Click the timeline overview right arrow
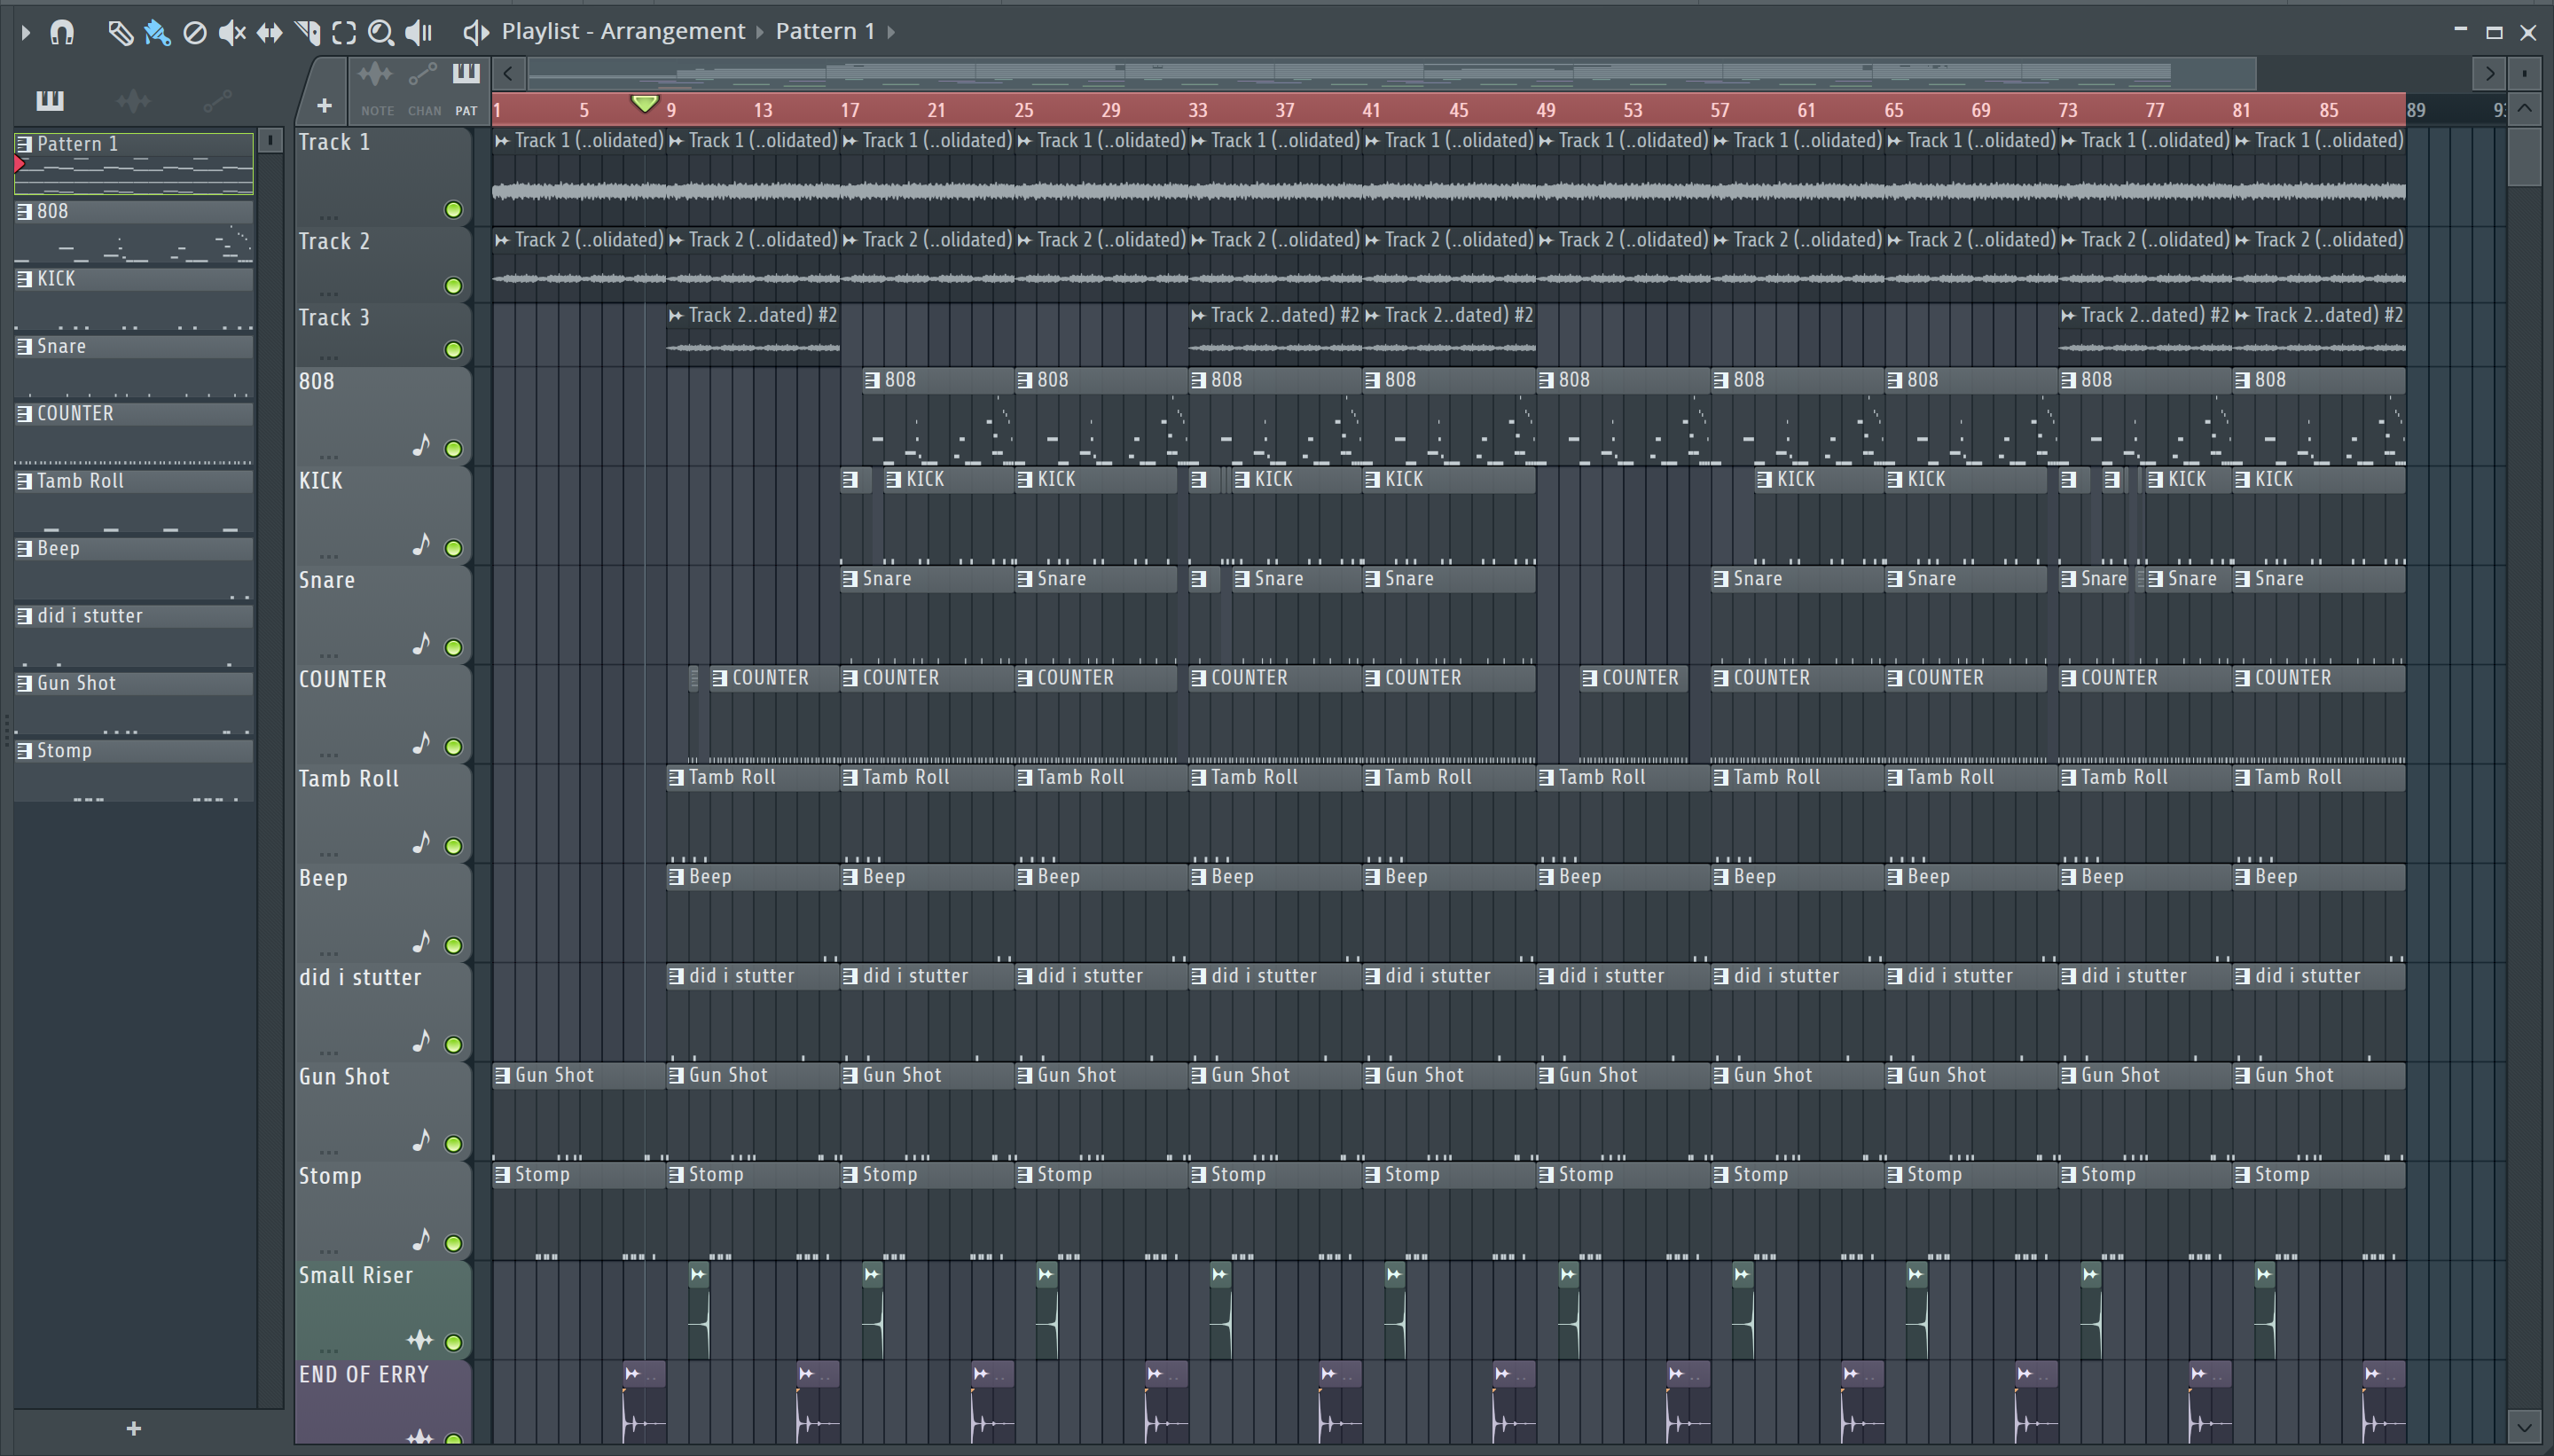Screen dimensions: 2554x1456 (x=2489, y=73)
